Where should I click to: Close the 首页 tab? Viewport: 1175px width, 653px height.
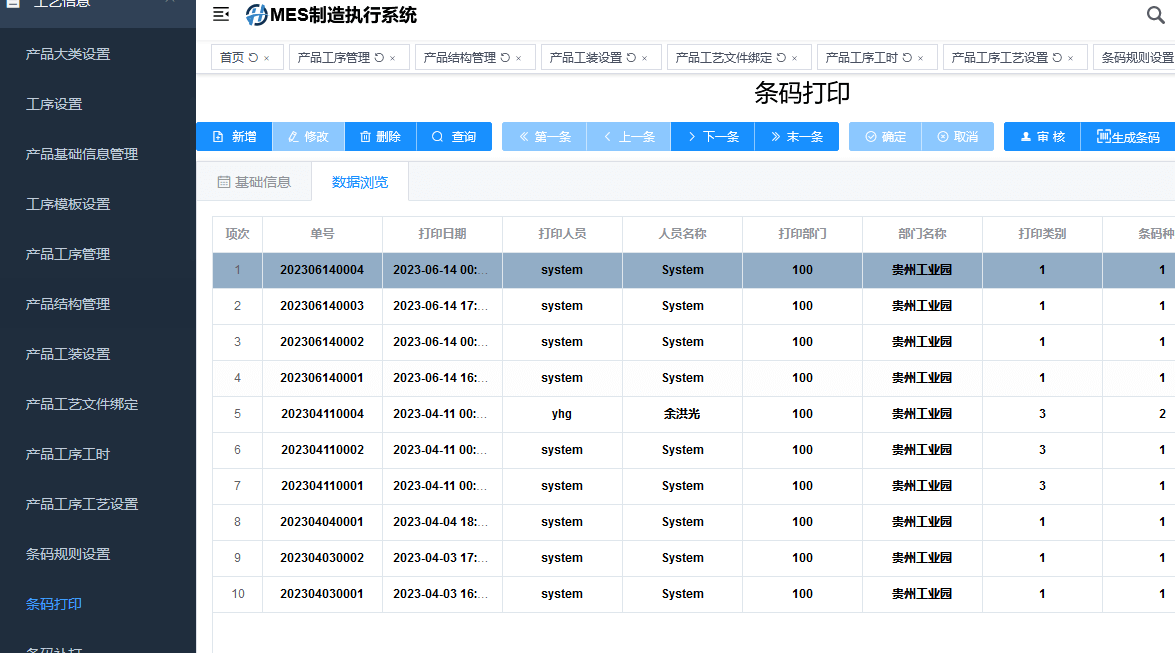click(x=267, y=58)
